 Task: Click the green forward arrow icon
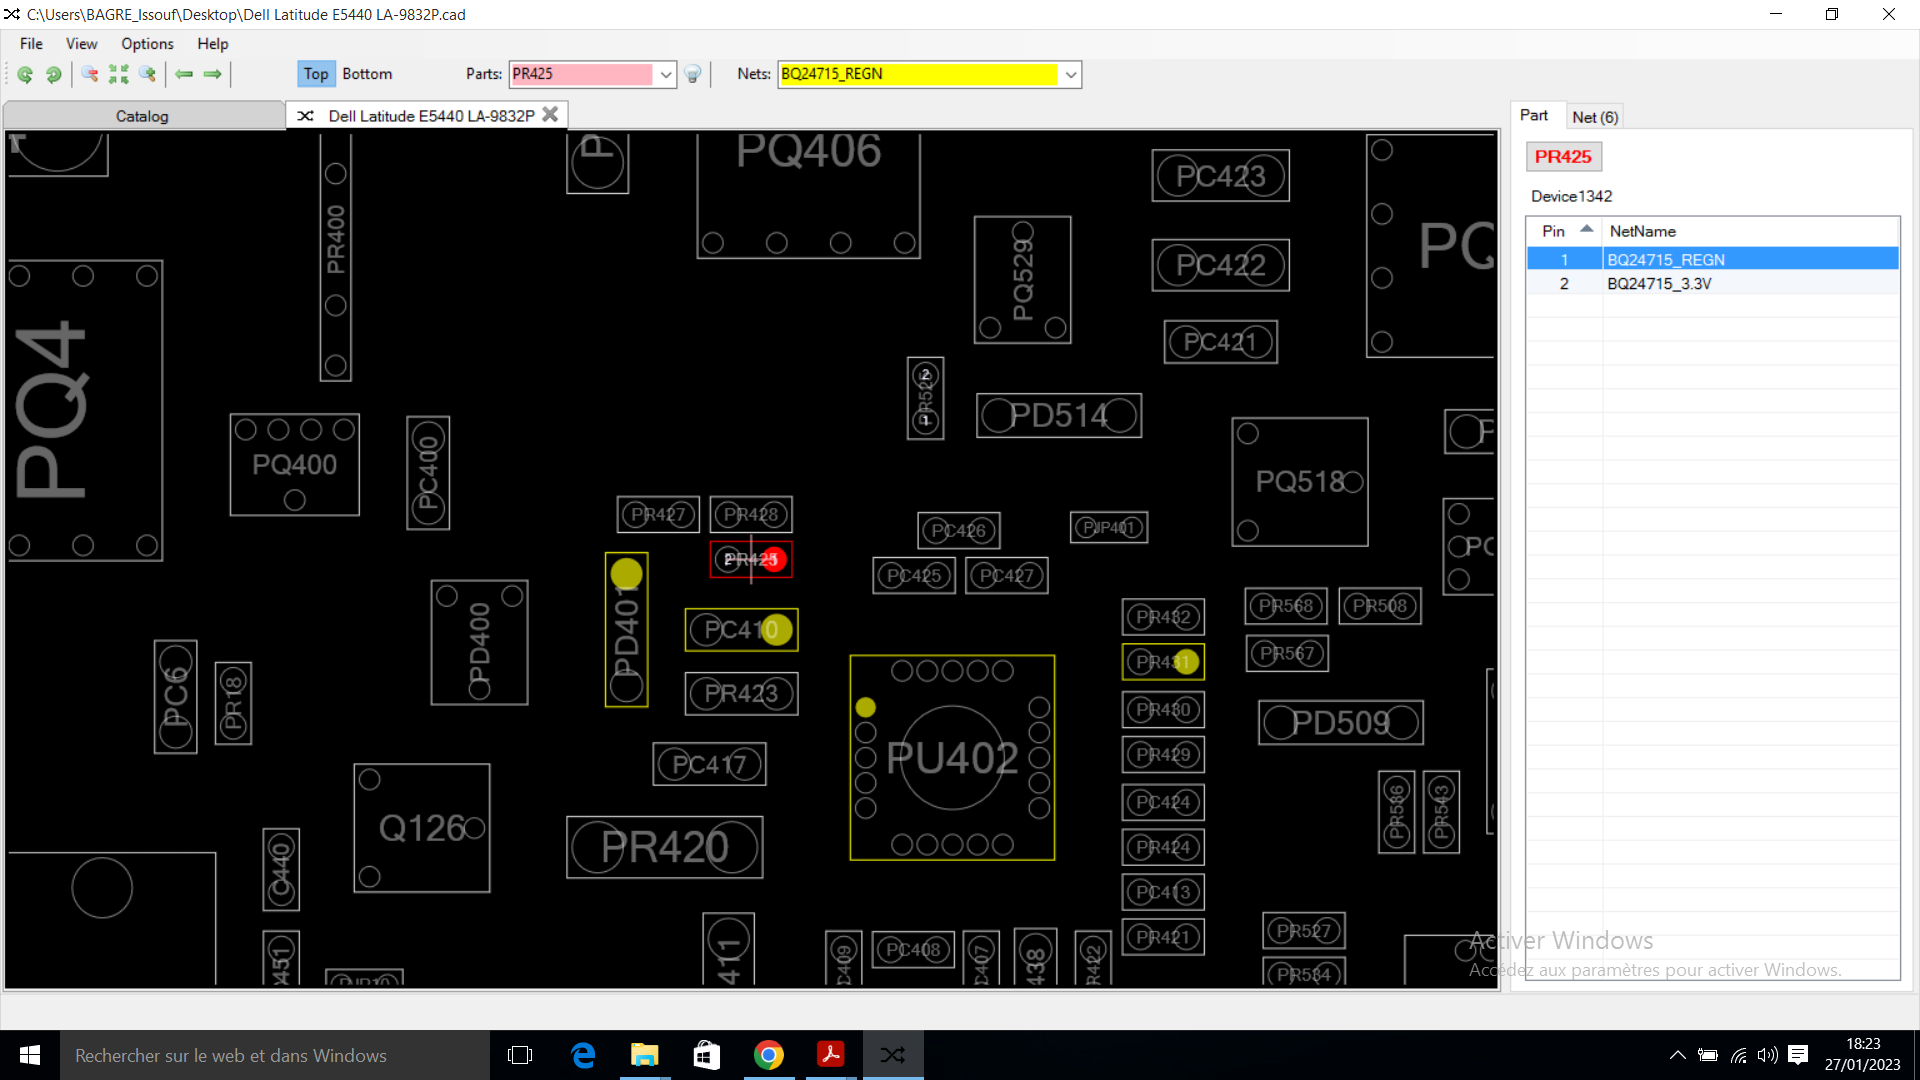point(212,74)
